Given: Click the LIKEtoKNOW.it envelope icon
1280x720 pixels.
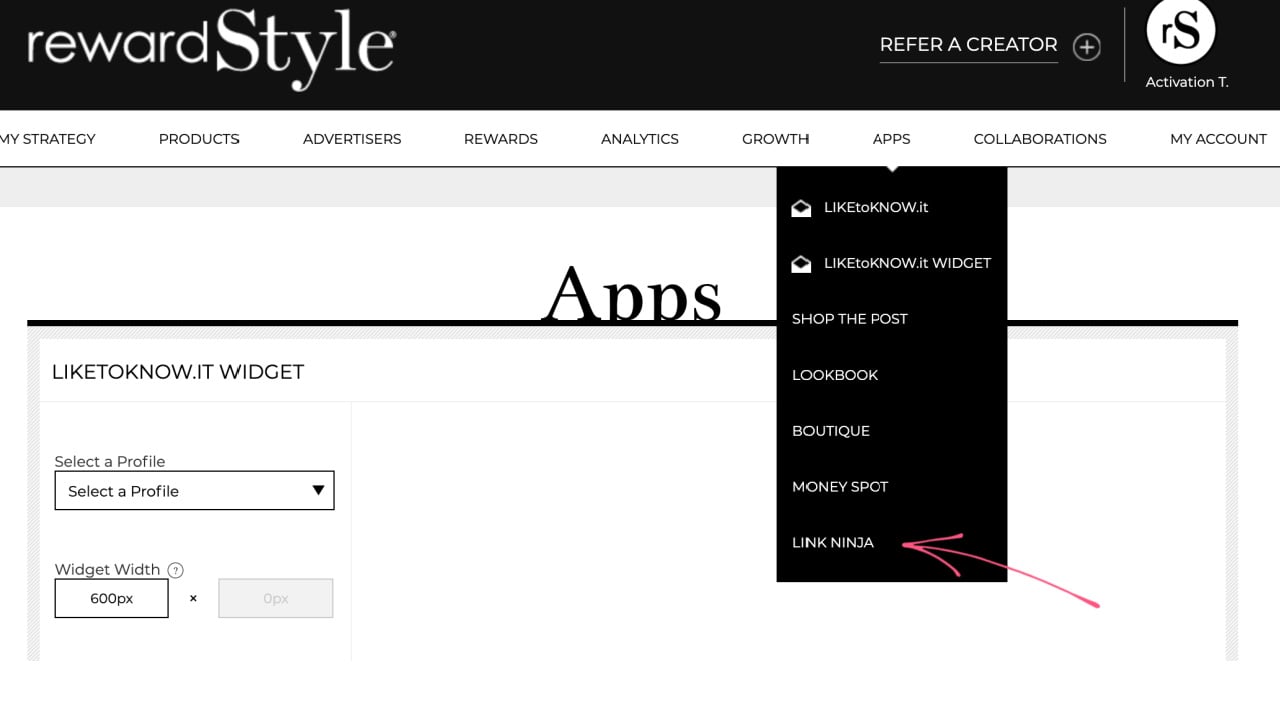Looking at the screenshot, I should tap(801, 208).
